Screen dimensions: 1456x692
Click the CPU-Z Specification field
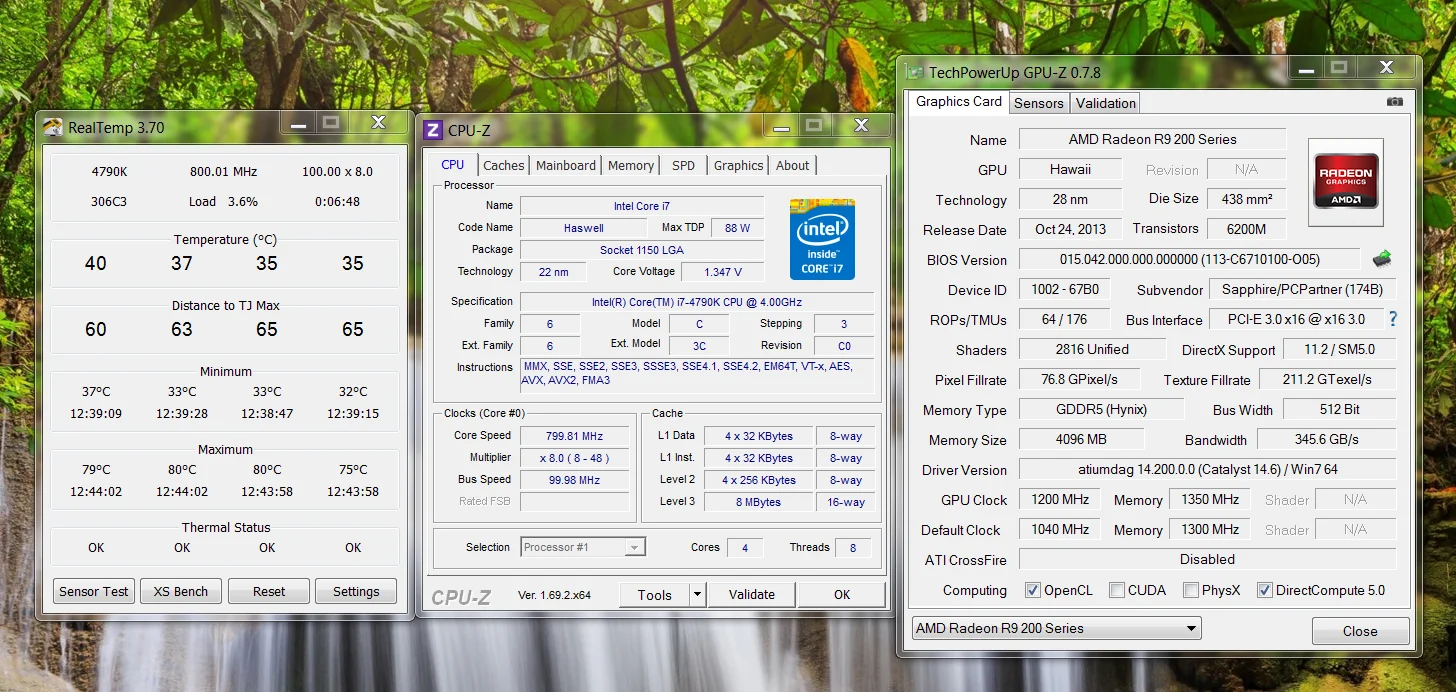pyautogui.click(x=697, y=302)
